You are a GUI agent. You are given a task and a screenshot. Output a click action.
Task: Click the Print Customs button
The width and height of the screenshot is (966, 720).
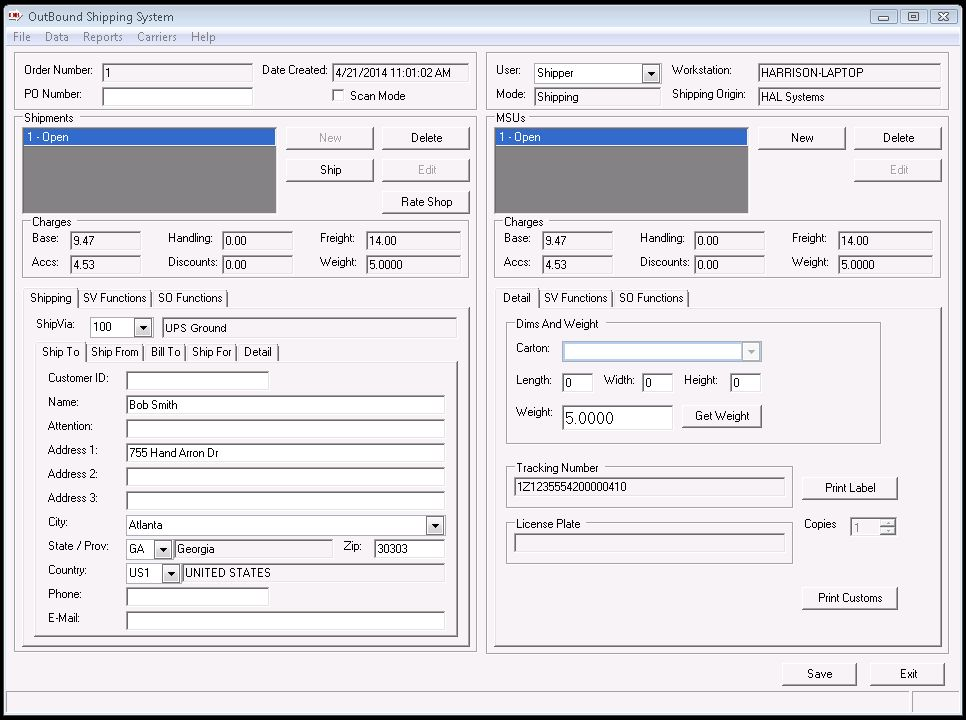click(x=849, y=598)
